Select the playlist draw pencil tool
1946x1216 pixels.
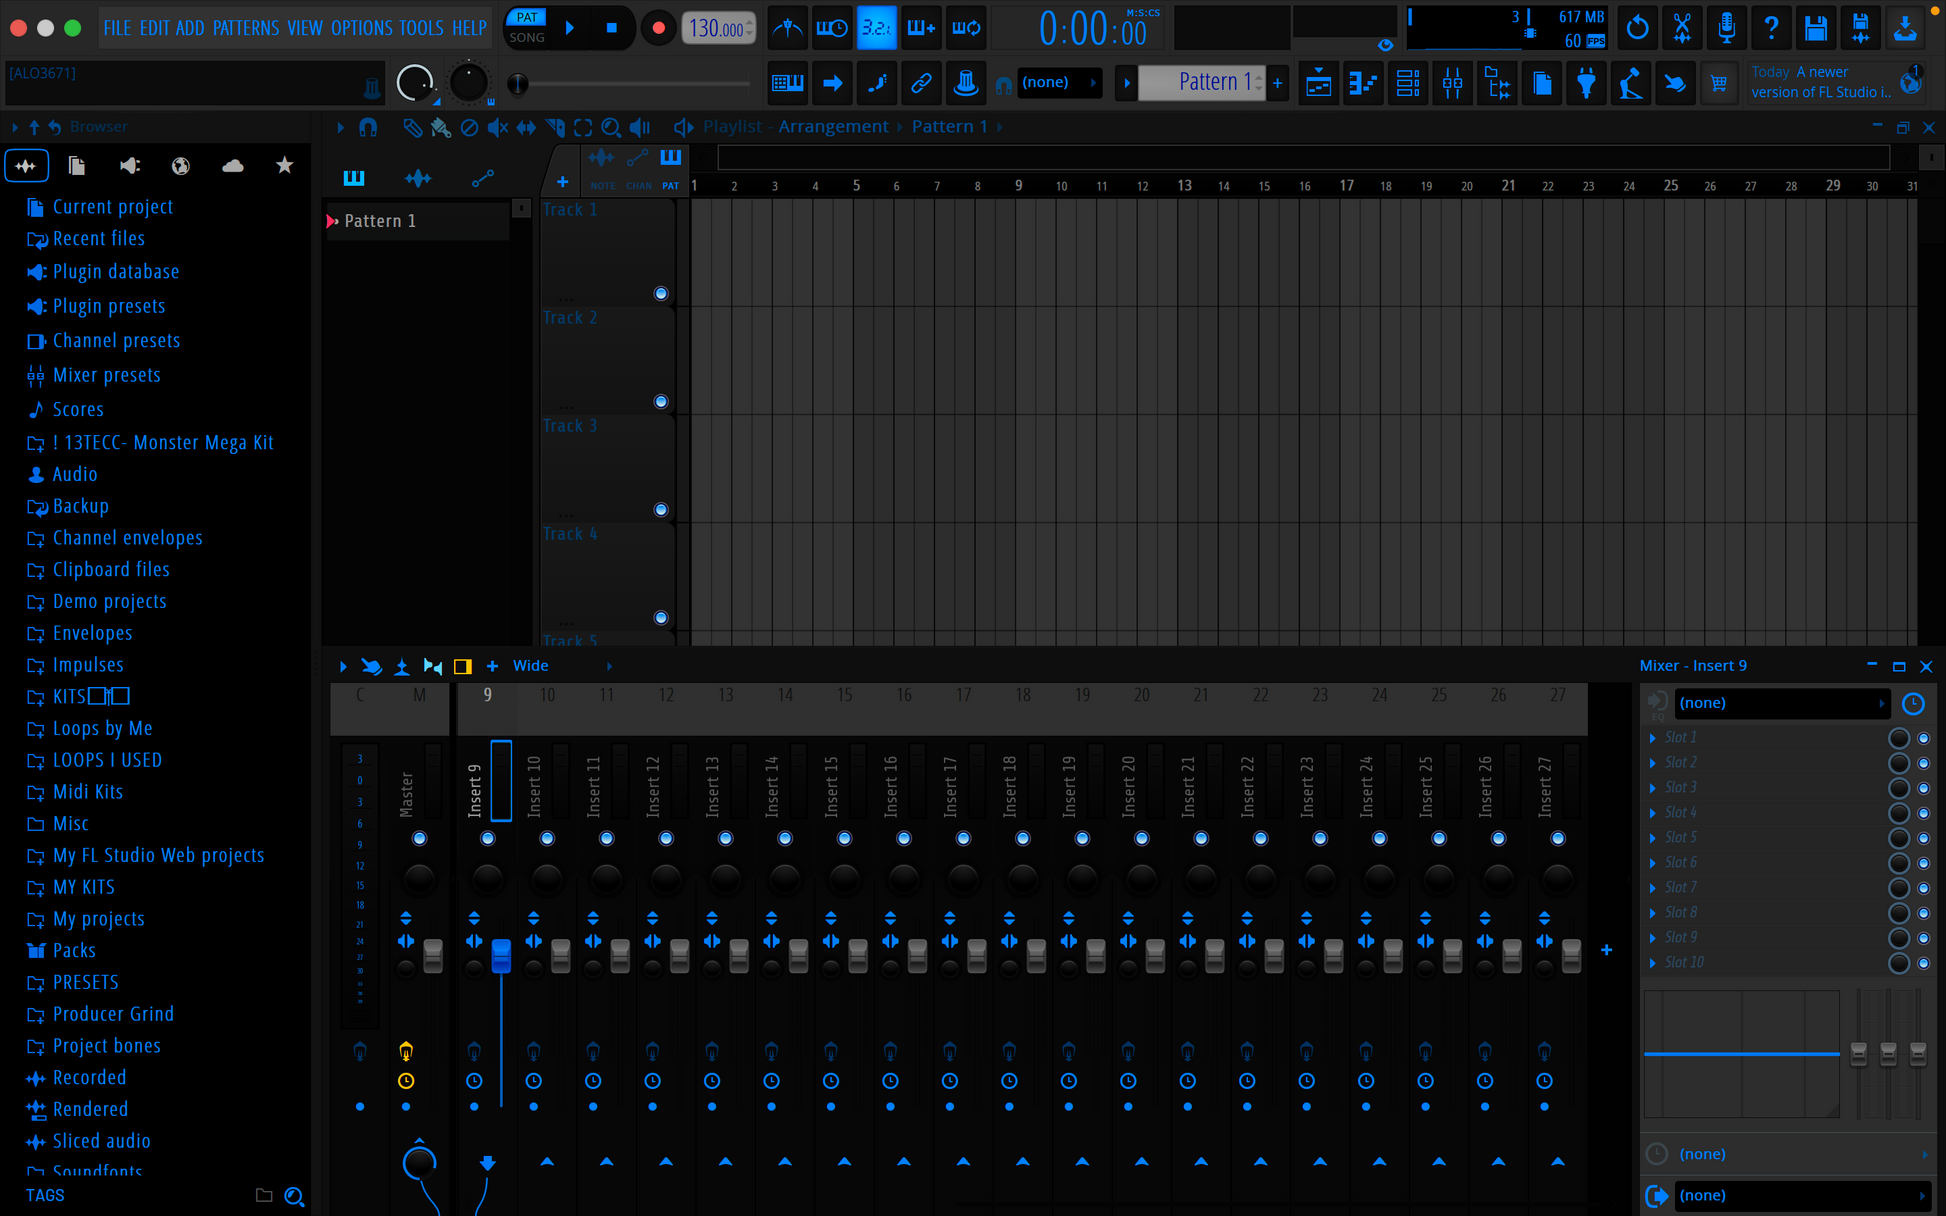pos(412,127)
